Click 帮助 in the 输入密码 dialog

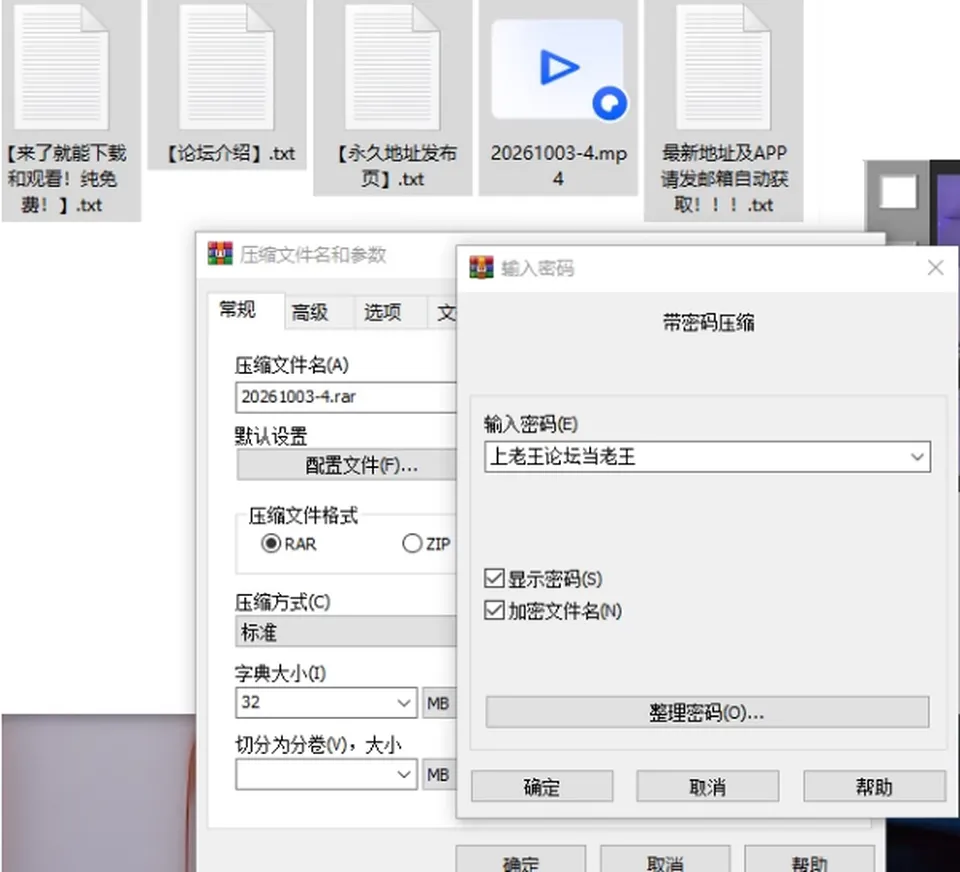[874, 786]
